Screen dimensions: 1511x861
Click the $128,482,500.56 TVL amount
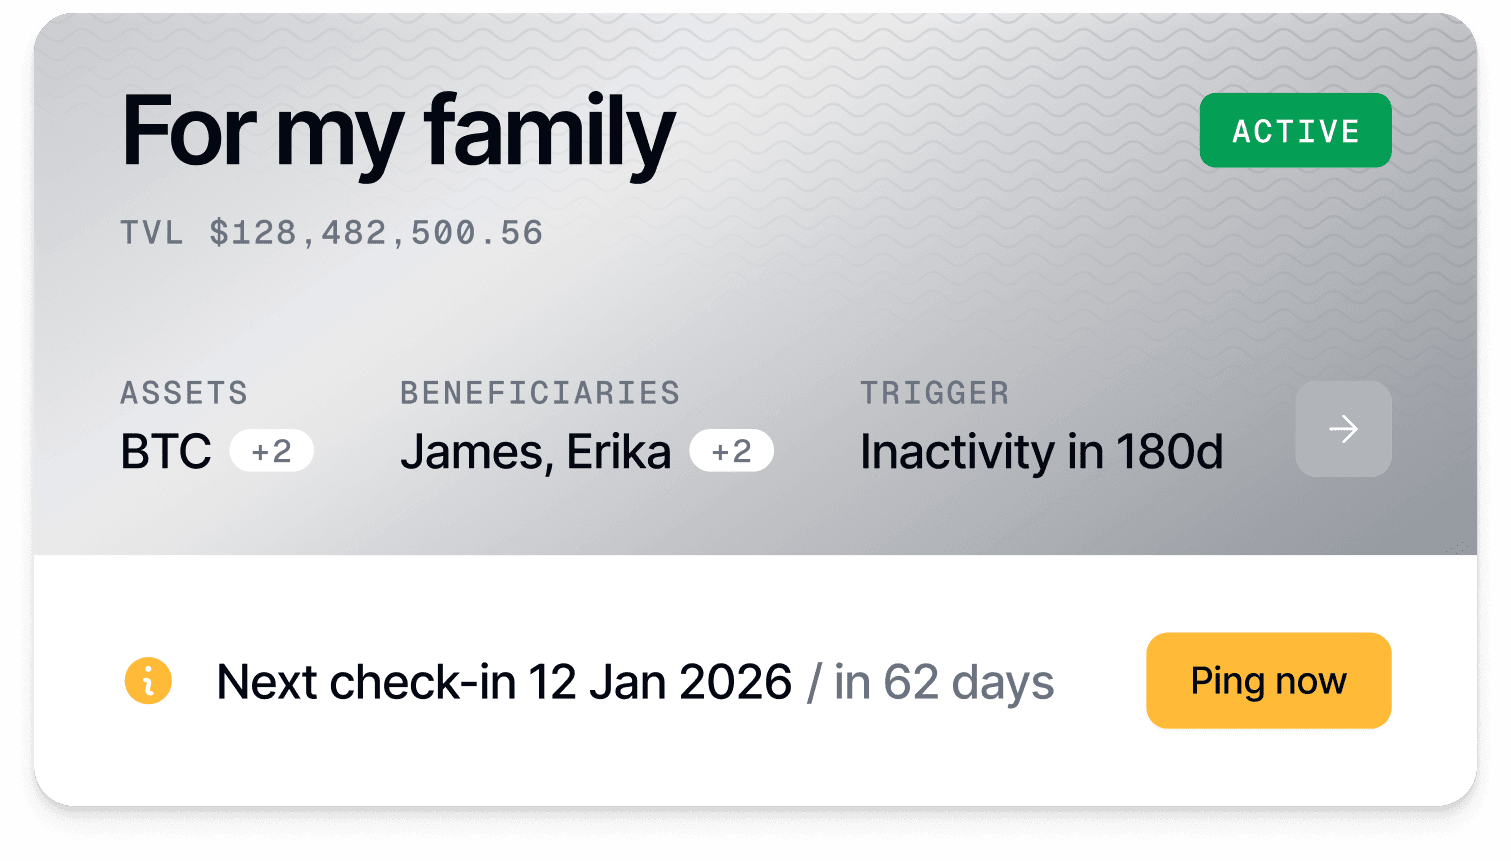(376, 233)
